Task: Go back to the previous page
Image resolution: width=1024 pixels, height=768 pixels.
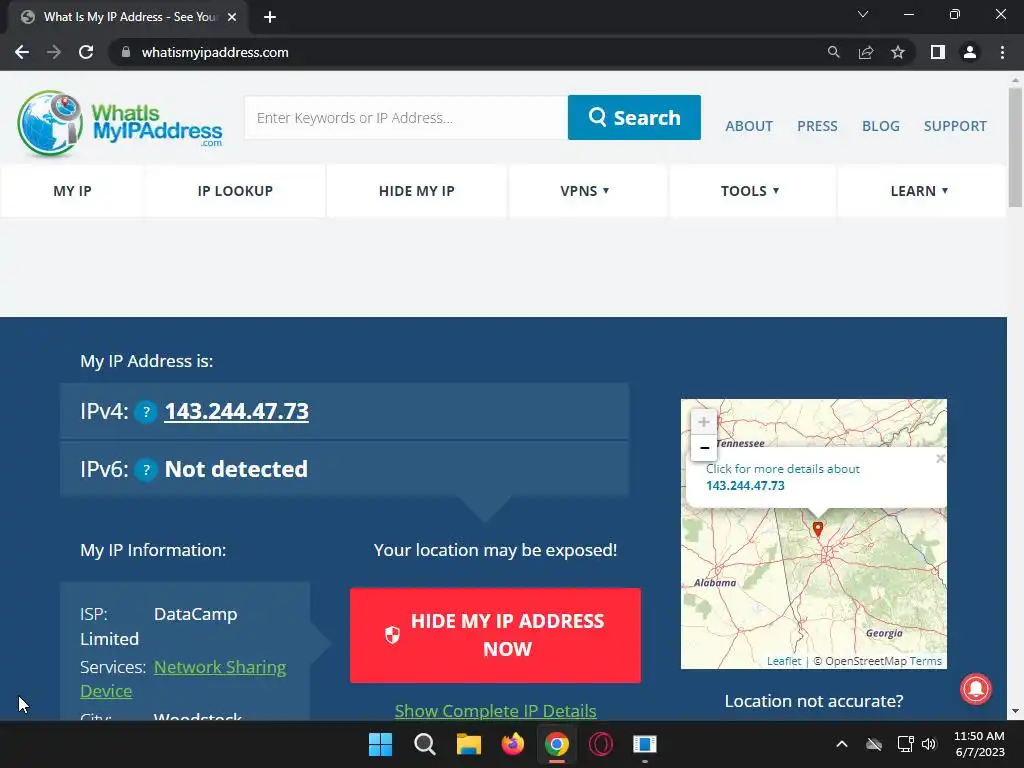Action: click(22, 52)
